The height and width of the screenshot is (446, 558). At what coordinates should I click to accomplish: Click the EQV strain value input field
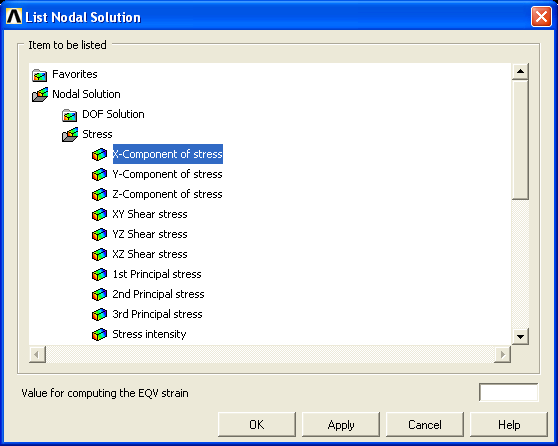[509, 392]
